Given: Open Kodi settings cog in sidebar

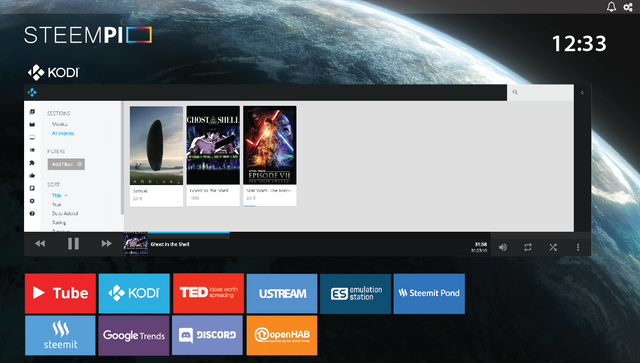Looking at the screenshot, I should tap(32, 200).
